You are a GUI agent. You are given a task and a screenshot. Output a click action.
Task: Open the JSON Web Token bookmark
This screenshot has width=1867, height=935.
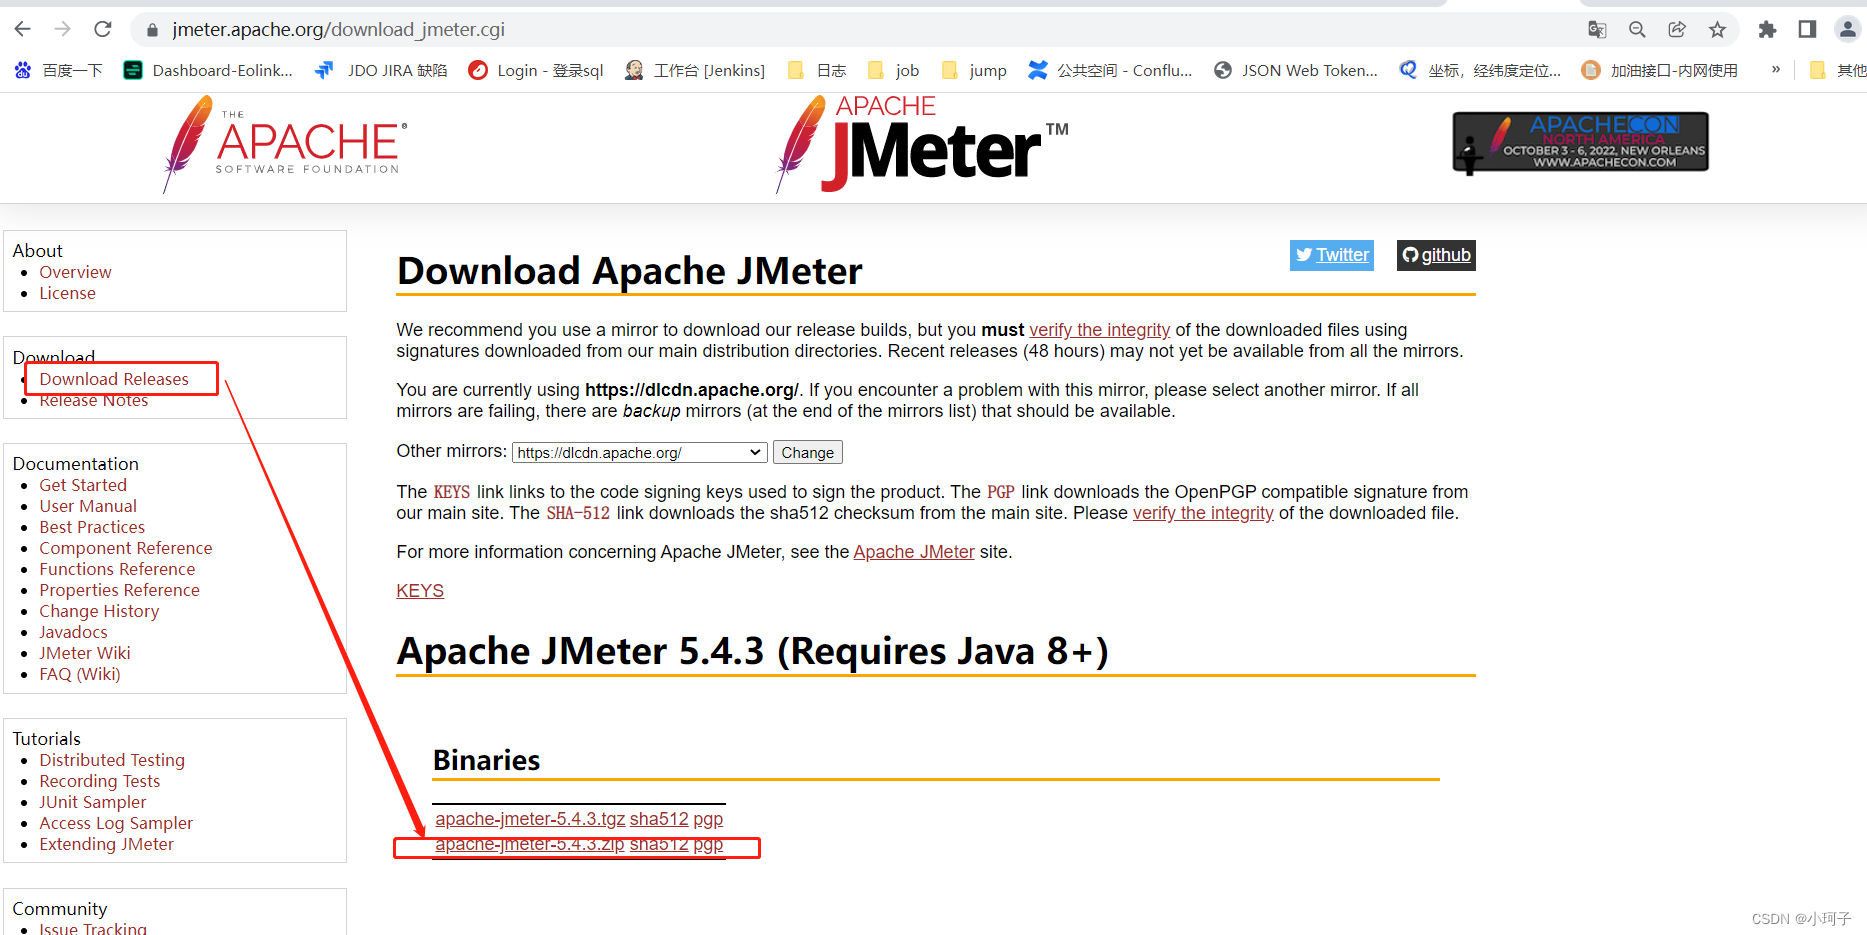(1295, 70)
